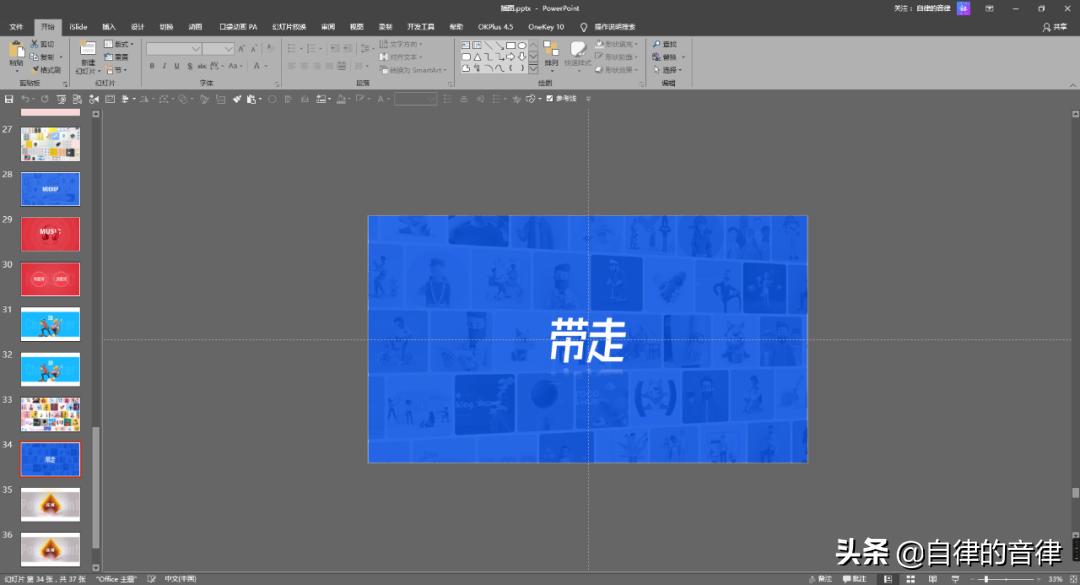The width and height of the screenshot is (1080, 585).
Task: Click the New Slide (新建幻灯片) button
Action: click(87, 57)
